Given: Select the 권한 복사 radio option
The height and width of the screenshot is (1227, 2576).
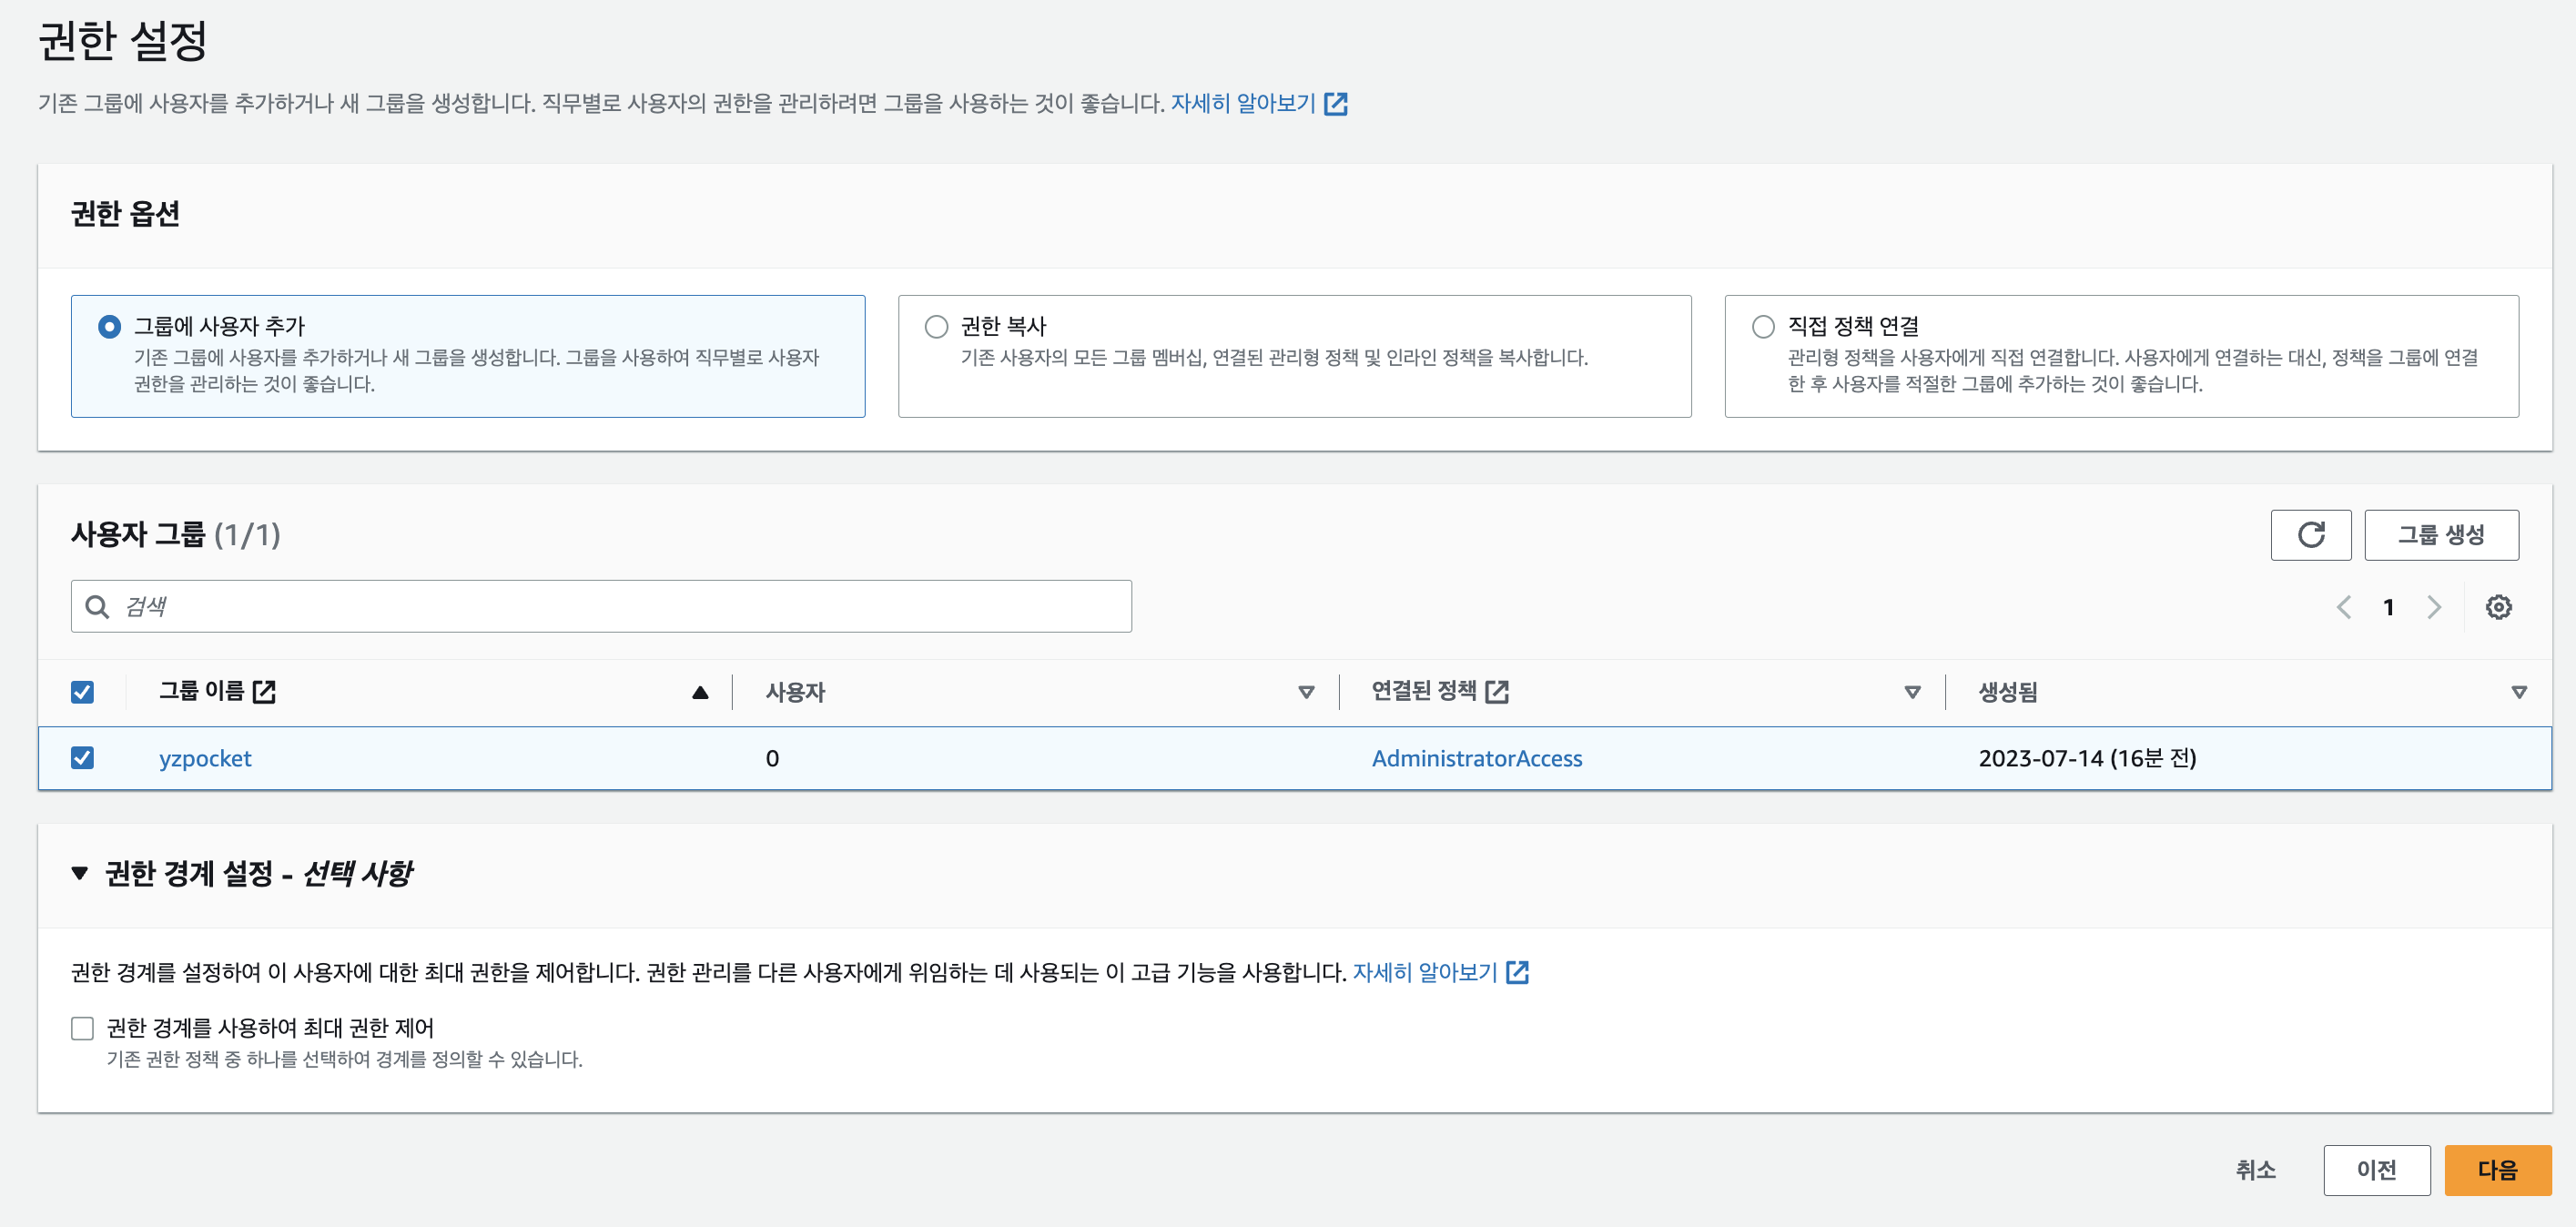Looking at the screenshot, I should point(936,327).
